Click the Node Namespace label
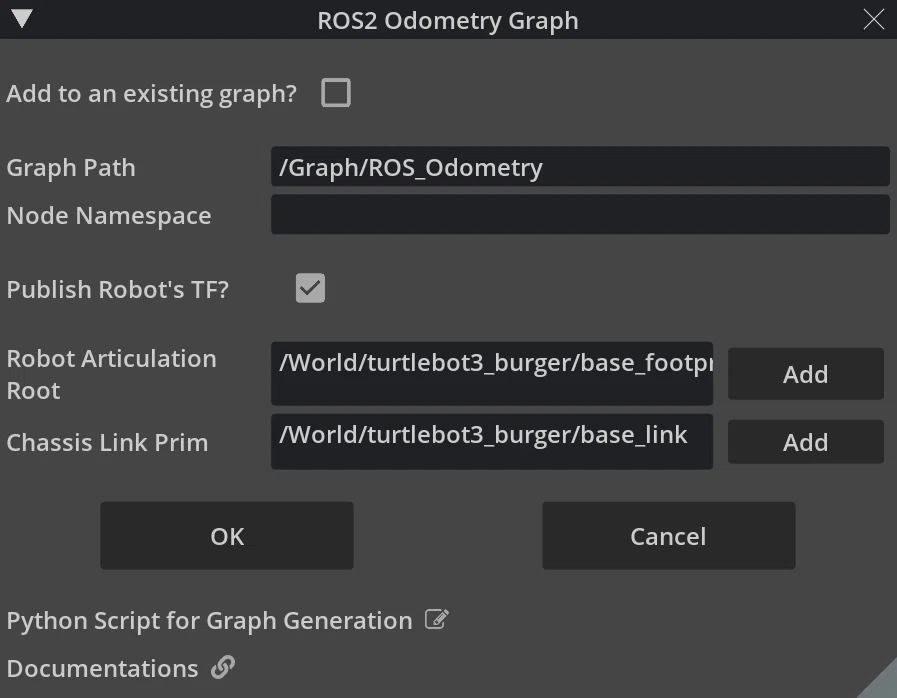897x698 pixels. [x=109, y=216]
